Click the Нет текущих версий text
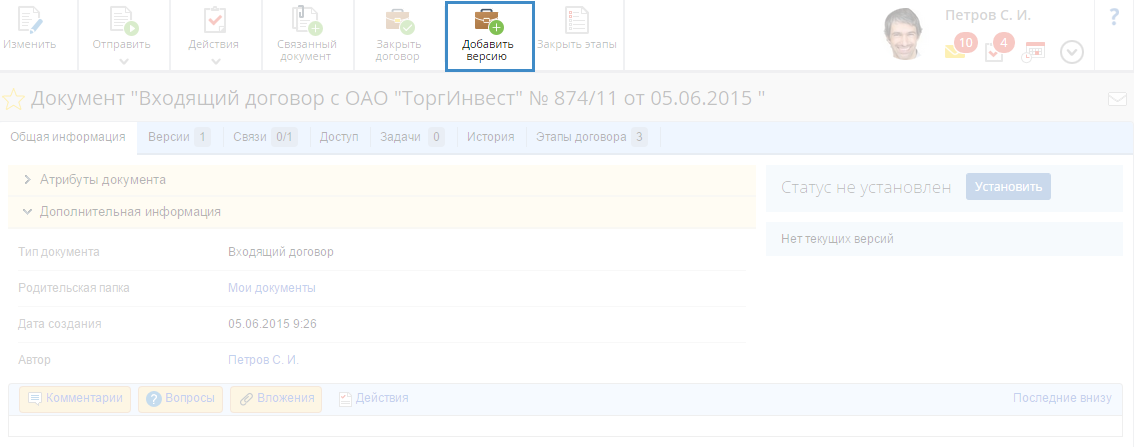Viewport: 1134px width, 447px height. 837,239
